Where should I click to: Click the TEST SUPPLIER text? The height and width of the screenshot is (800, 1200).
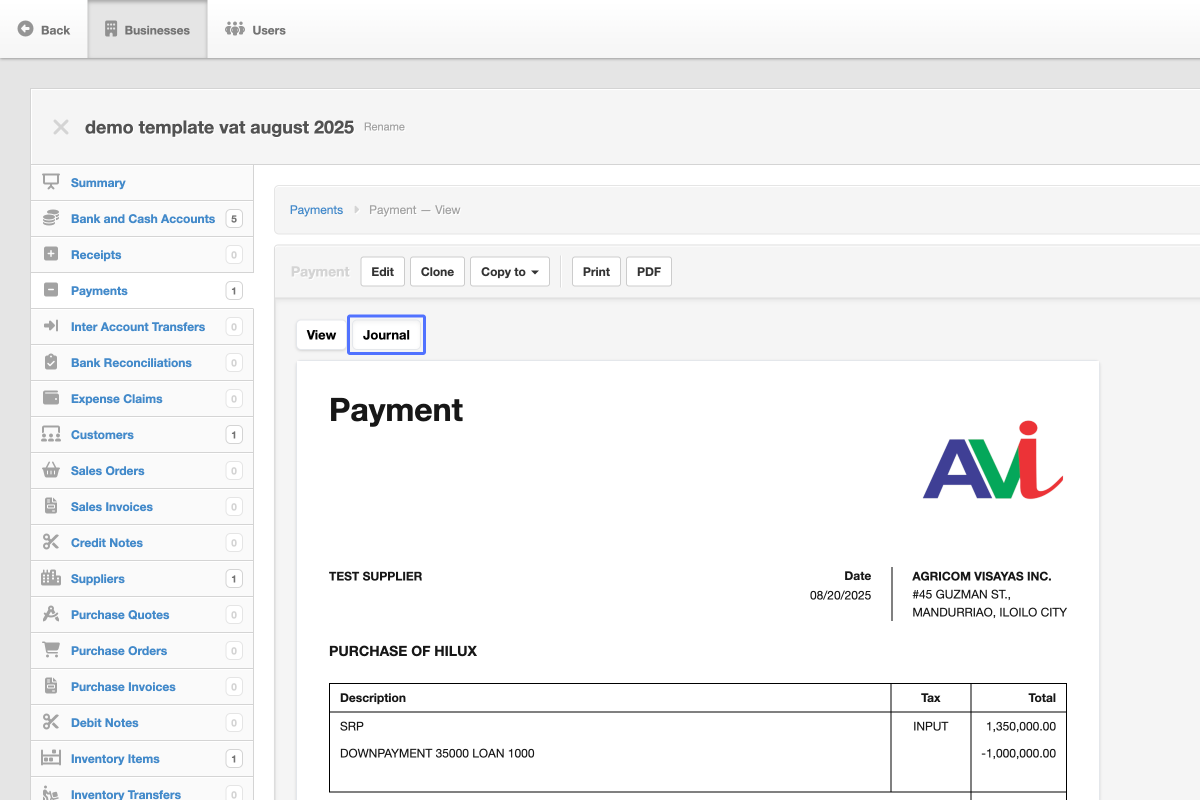point(375,576)
